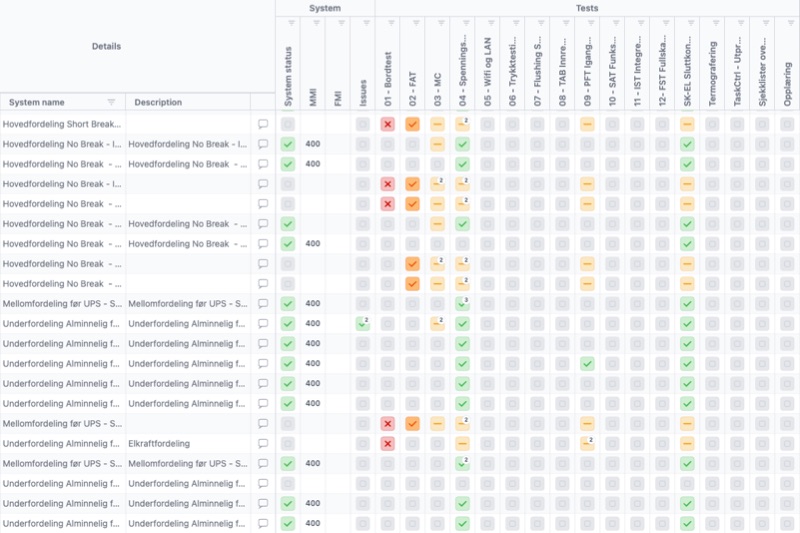Viewport: 800px width, 533px height.
Task: Click PFT Igang badge on Elkraftfordeling row
Action: [587, 443]
